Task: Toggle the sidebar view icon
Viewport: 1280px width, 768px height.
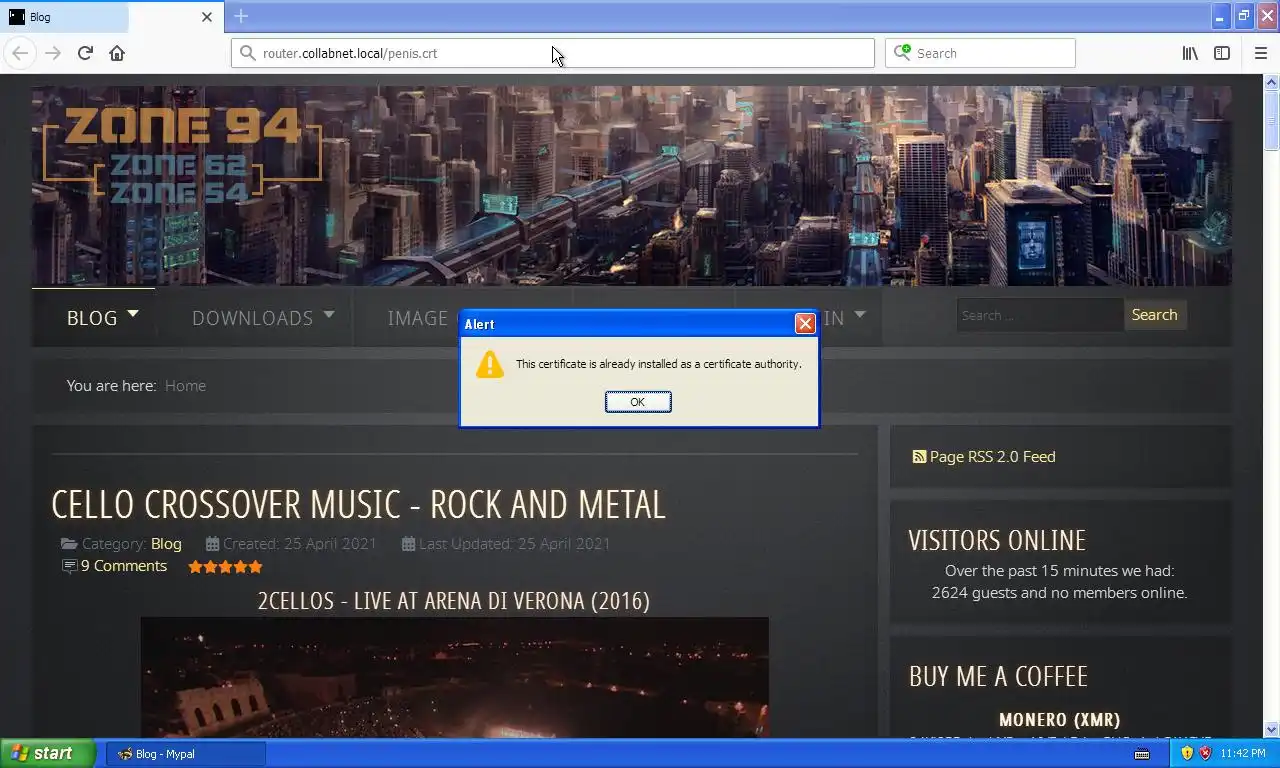Action: coord(1222,53)
